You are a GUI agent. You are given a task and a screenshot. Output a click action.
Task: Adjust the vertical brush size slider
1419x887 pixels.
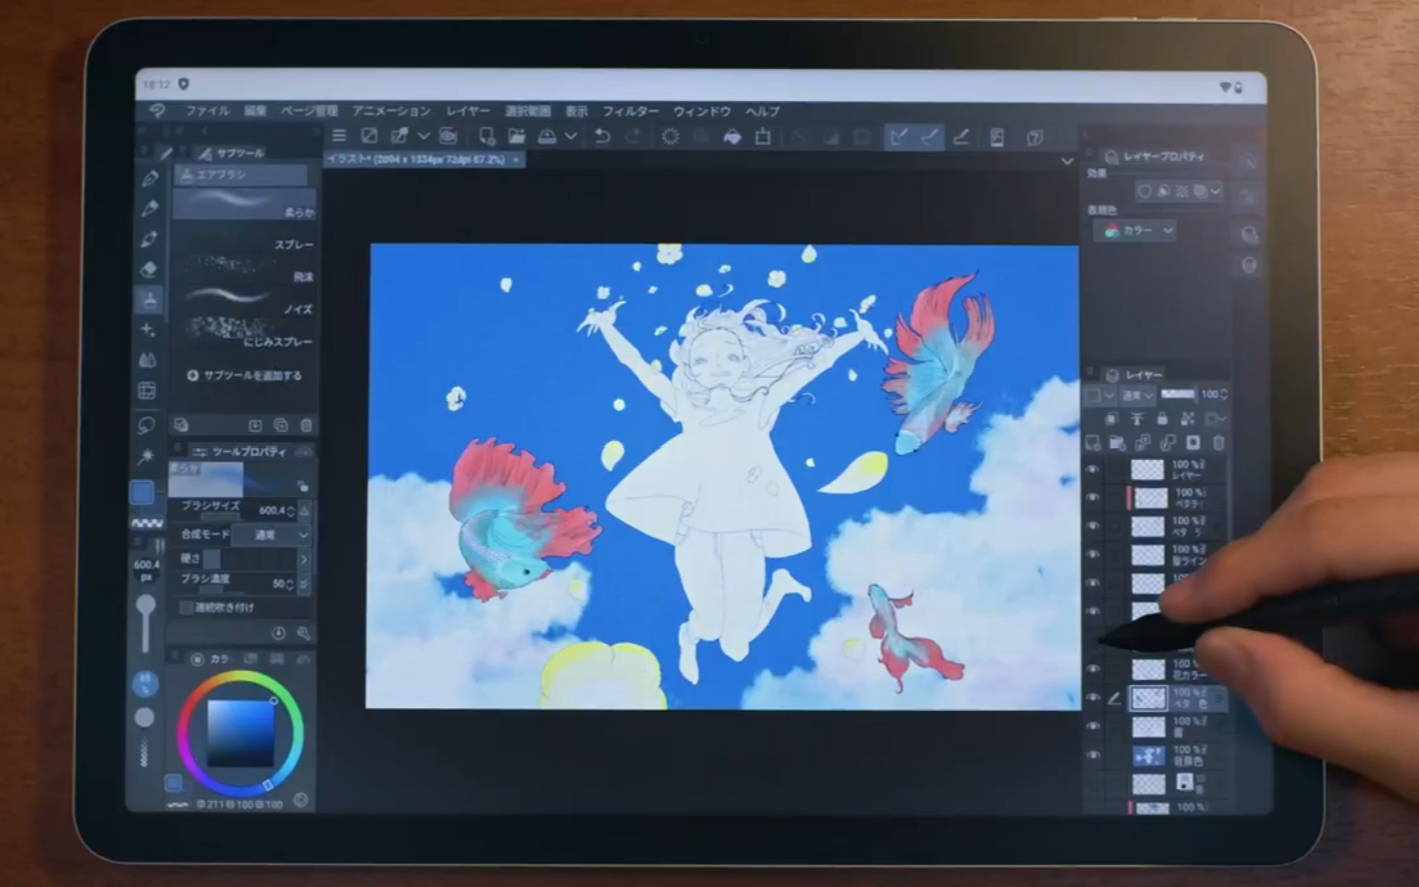click(146, 623)
